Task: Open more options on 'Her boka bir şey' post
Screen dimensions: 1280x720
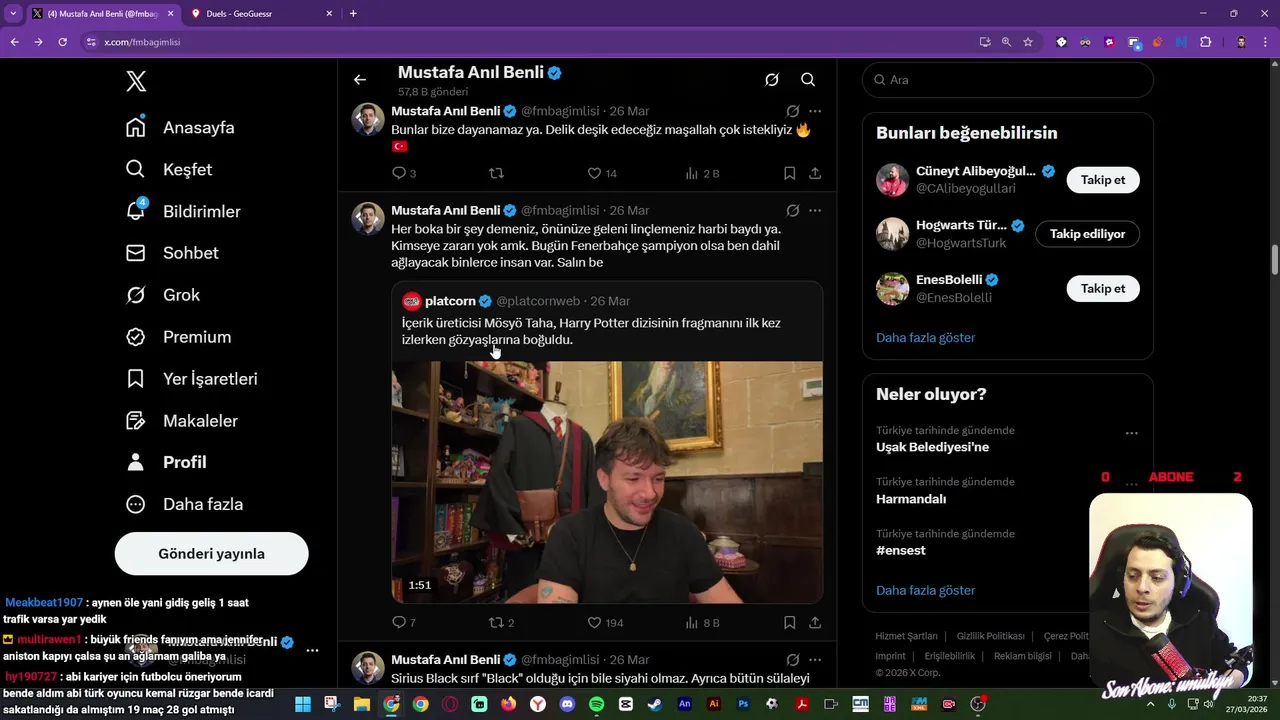Action: [815, 211]
